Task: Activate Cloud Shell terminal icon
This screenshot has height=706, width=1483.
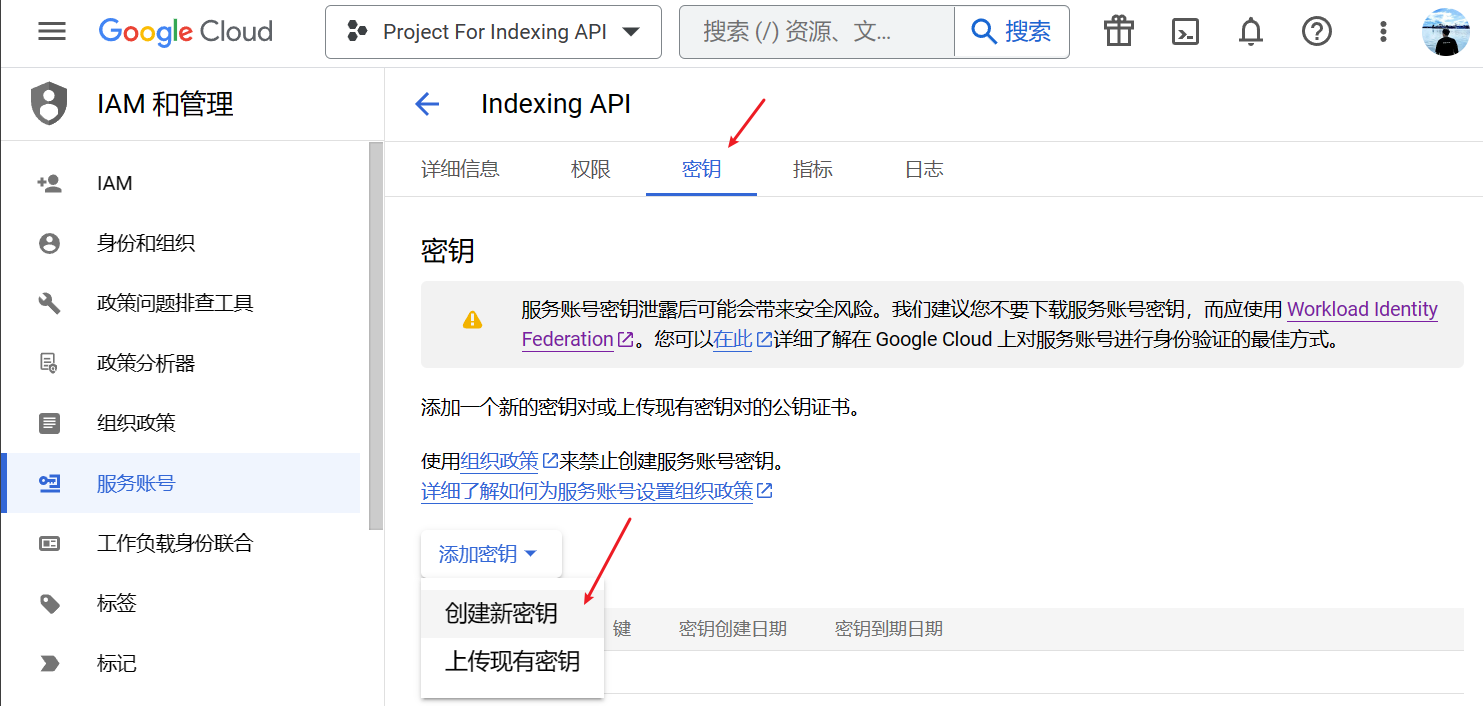Action: (1185, 32)
